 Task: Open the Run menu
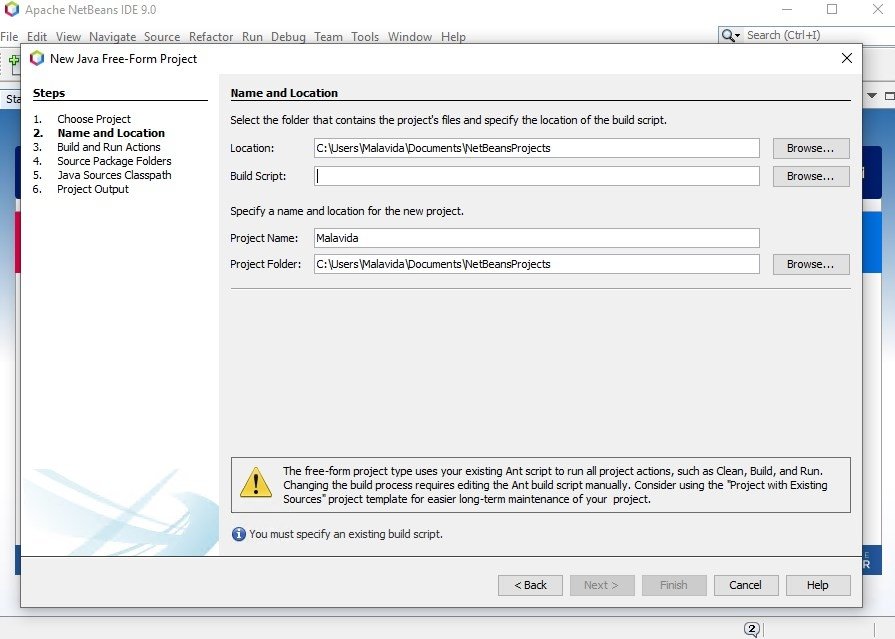pos(252,37)
